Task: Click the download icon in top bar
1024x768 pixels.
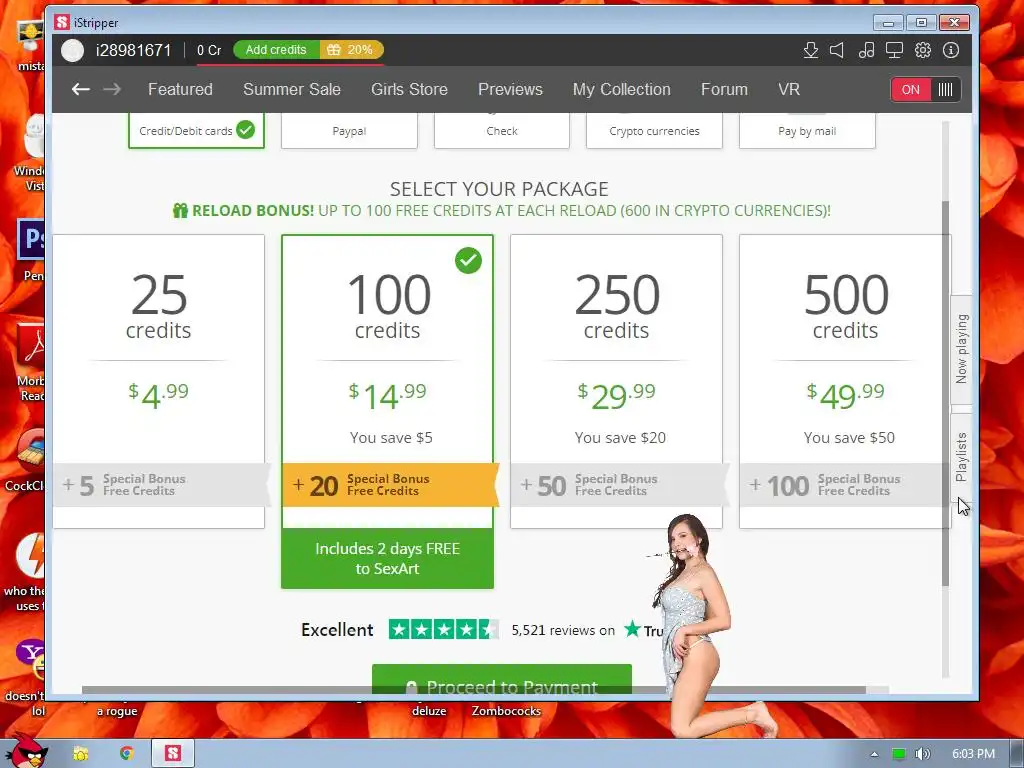Action: click(x=810, y=50)
